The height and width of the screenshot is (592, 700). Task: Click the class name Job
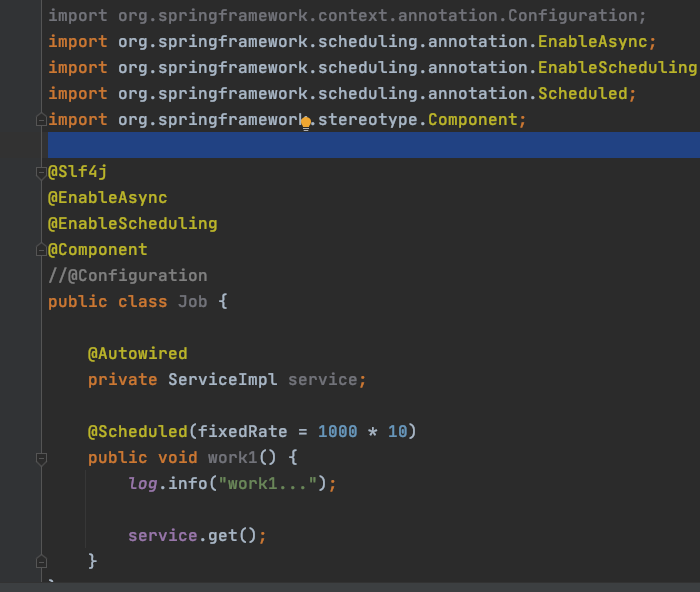[192, 302]
